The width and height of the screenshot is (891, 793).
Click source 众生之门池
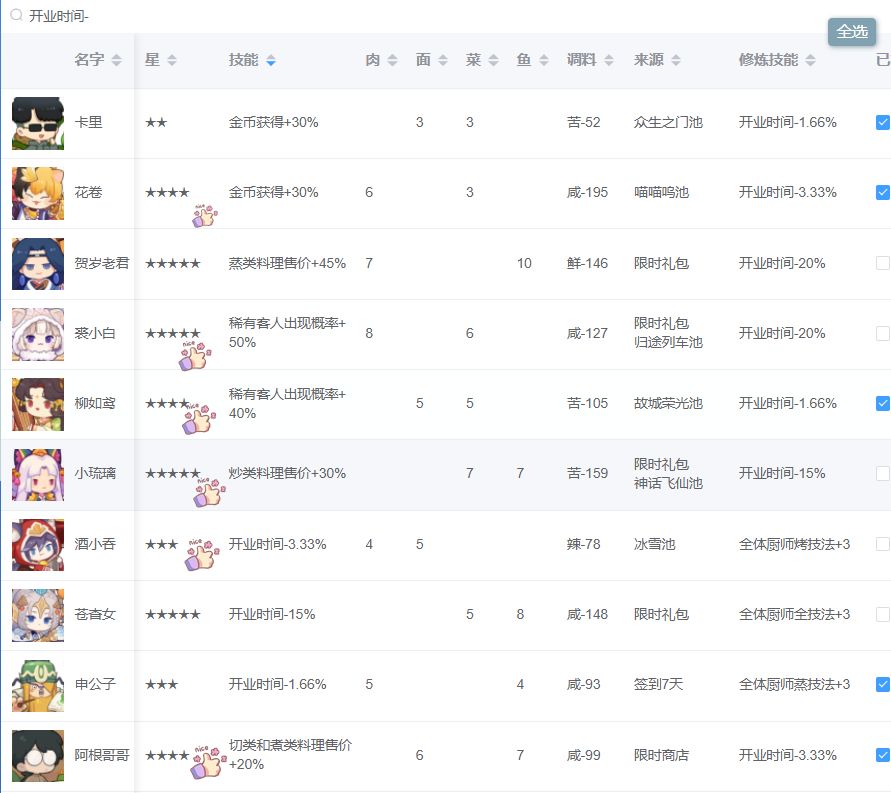tap(668, 122)
